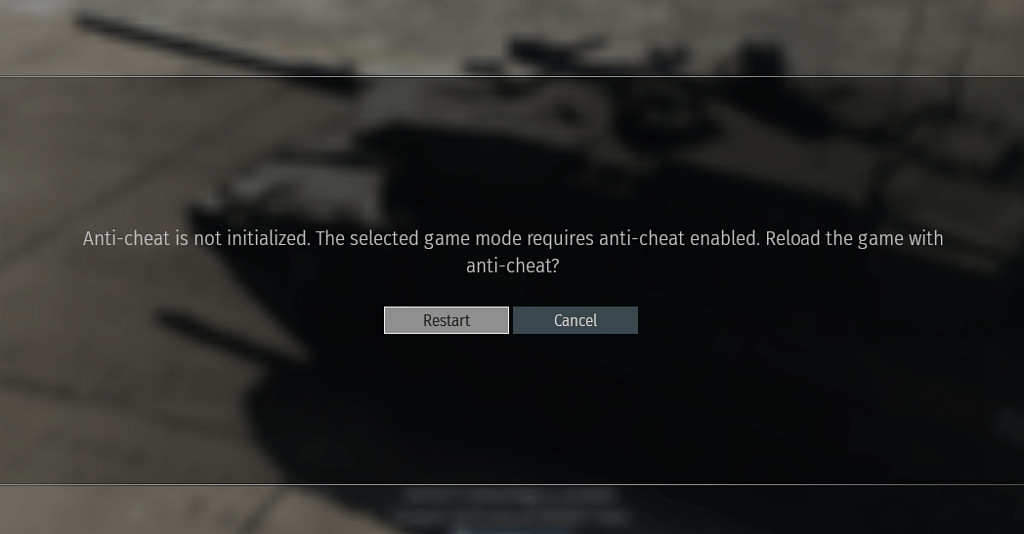Click the Restart button
Image resolution: width=1024 pixels, height=534 pixels.
[446, 320]
